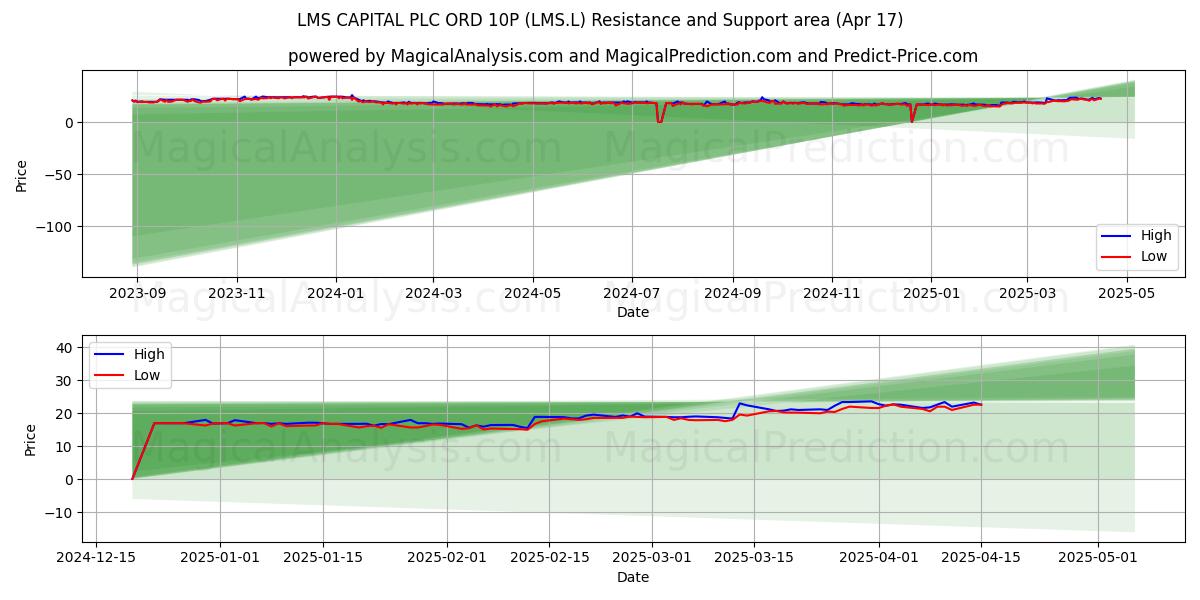Screen dimensions: 1200x600
Task: Click the 2024-01 tick label
Action: [335, 293]
